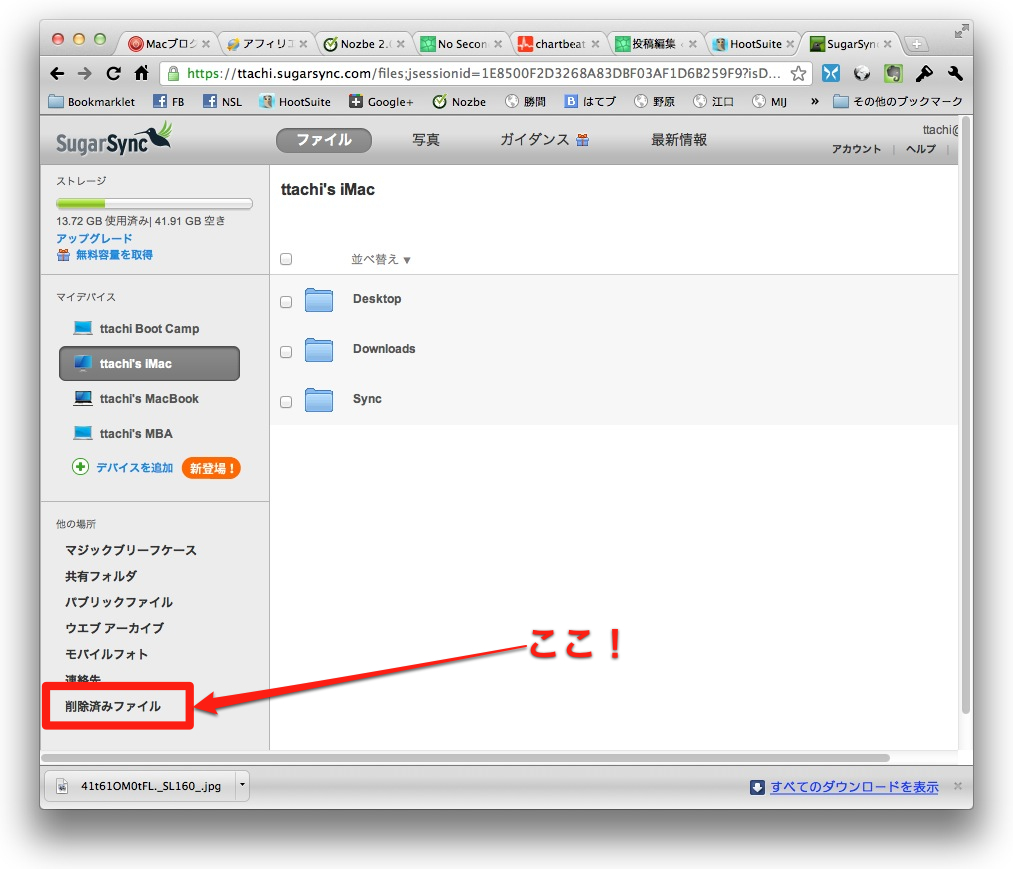Switch to the 写真 tab
Viewport: 1013px width, 869px height.
point(426,140)
